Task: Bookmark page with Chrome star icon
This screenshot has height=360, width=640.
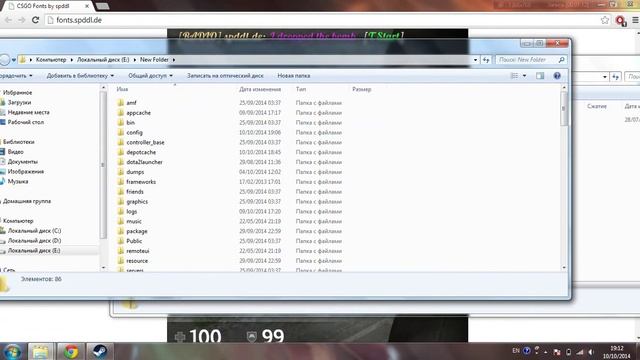Action: click(605, 20)
